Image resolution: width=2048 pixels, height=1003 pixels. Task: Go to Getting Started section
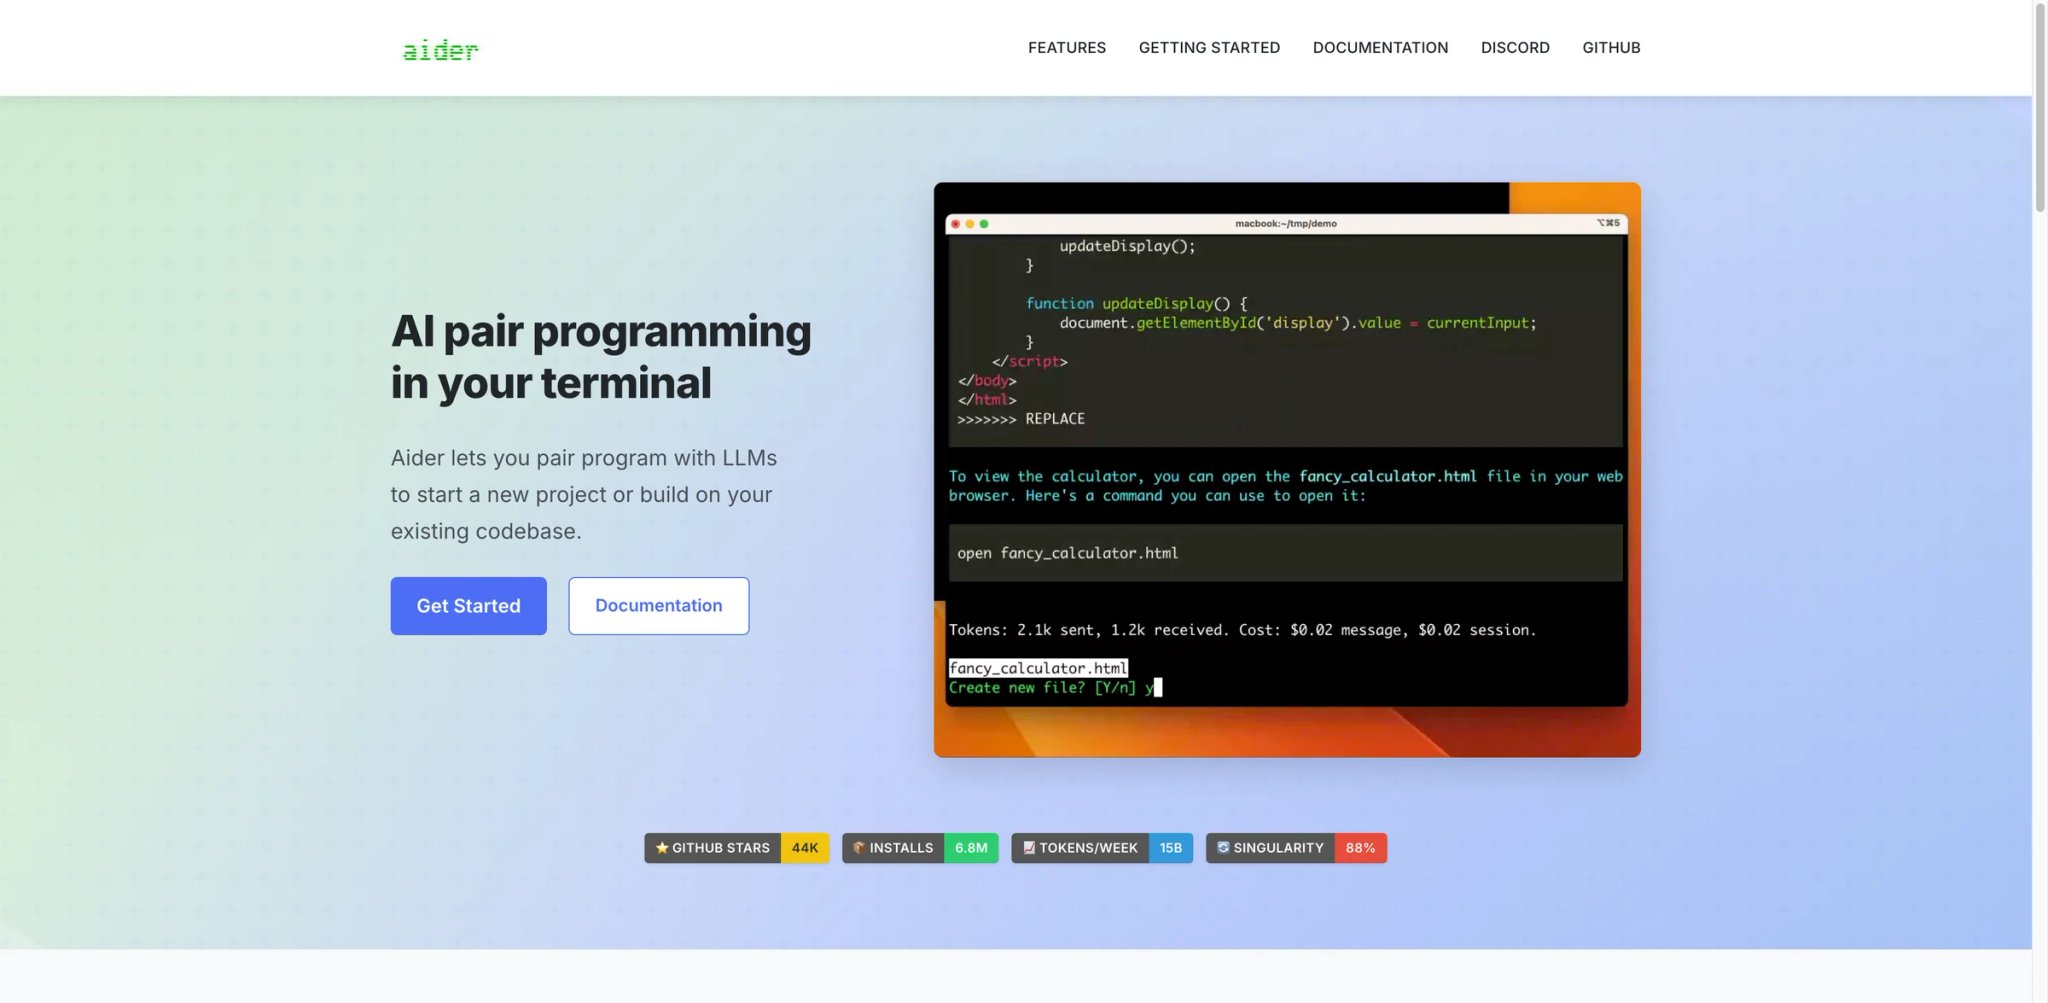(x=1209, y=48)
